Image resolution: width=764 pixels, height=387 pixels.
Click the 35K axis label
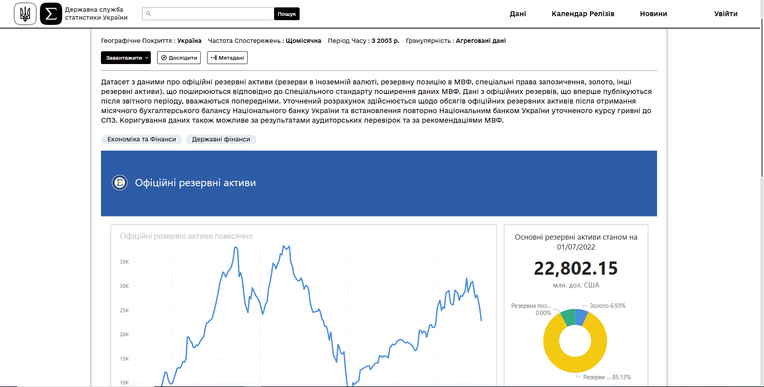pyautogui.click(x=124, y=262)
